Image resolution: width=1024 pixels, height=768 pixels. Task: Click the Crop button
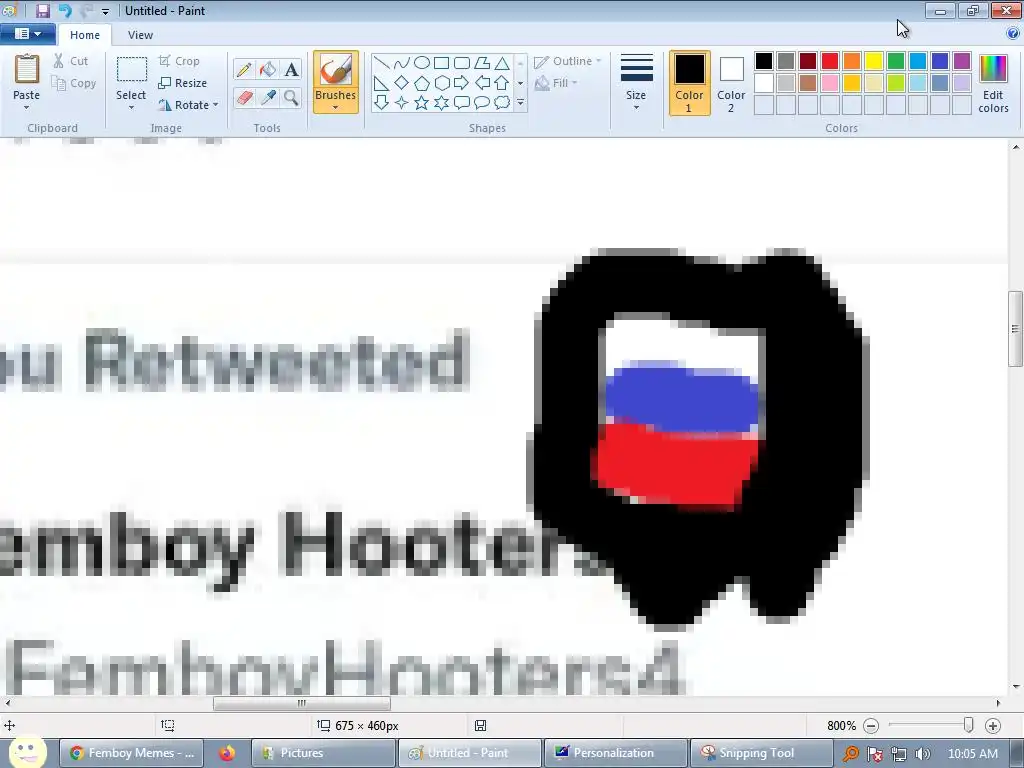(179, 61)
